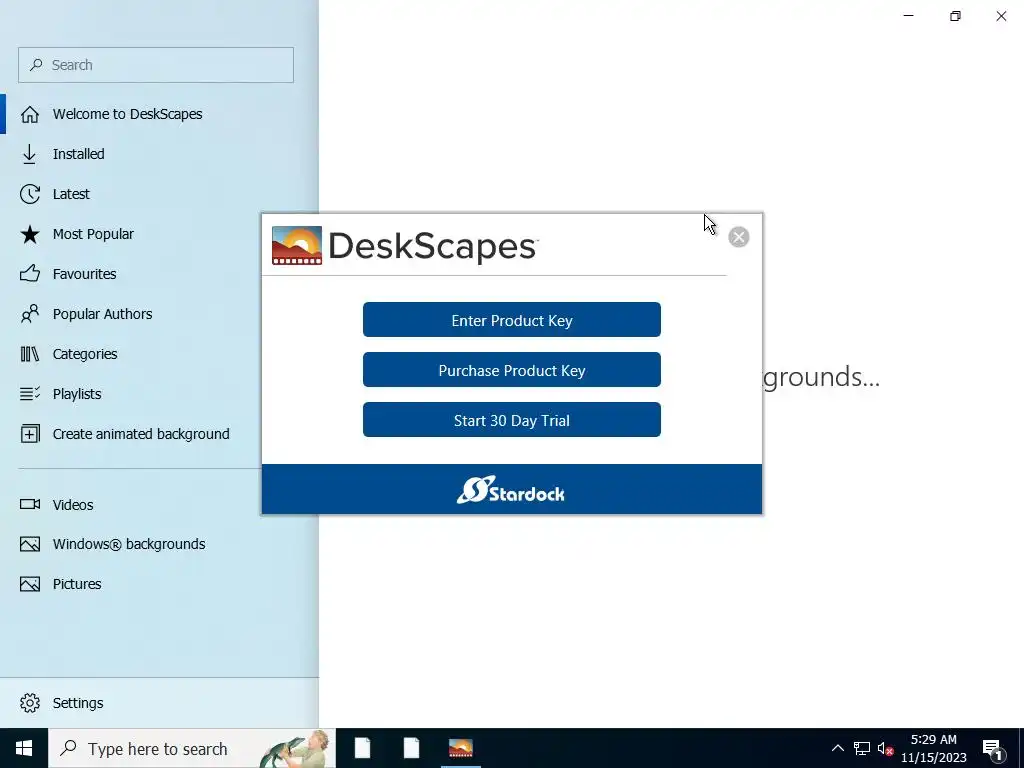Click the home icon beside Welcome to DeskScapes

(x=29, y=114)
